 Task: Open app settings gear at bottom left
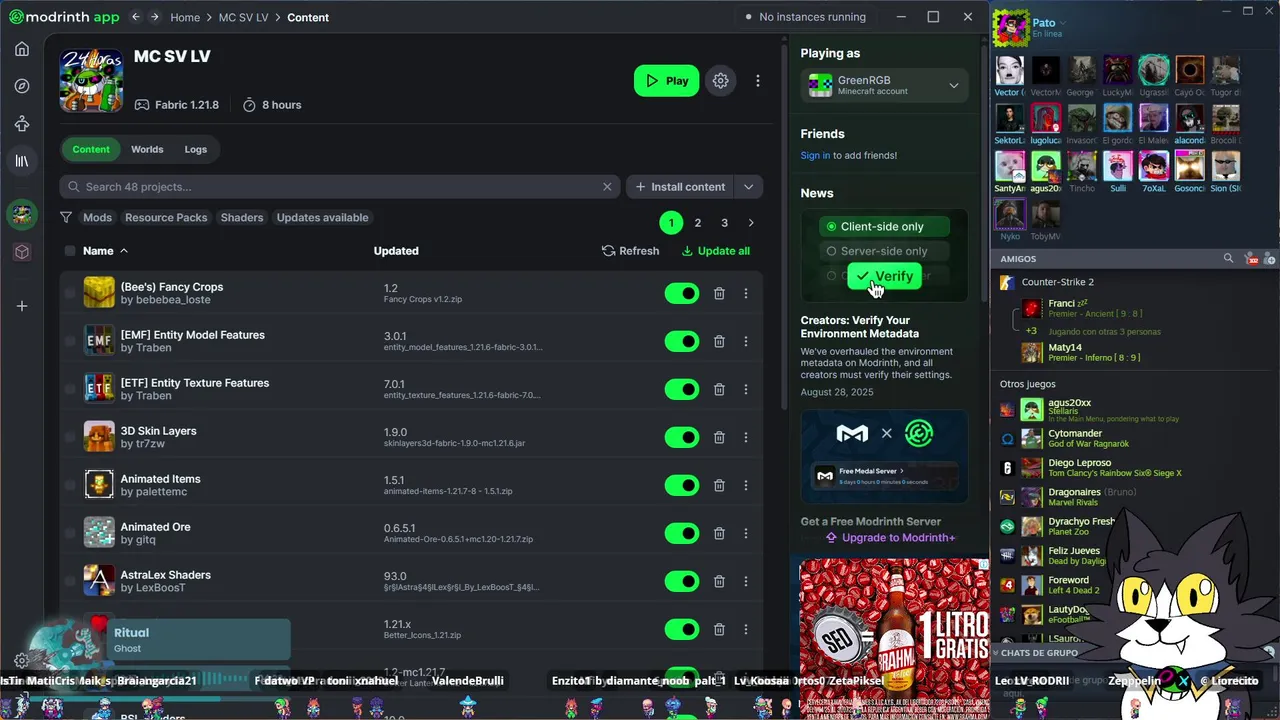click(x=21, y=661)
